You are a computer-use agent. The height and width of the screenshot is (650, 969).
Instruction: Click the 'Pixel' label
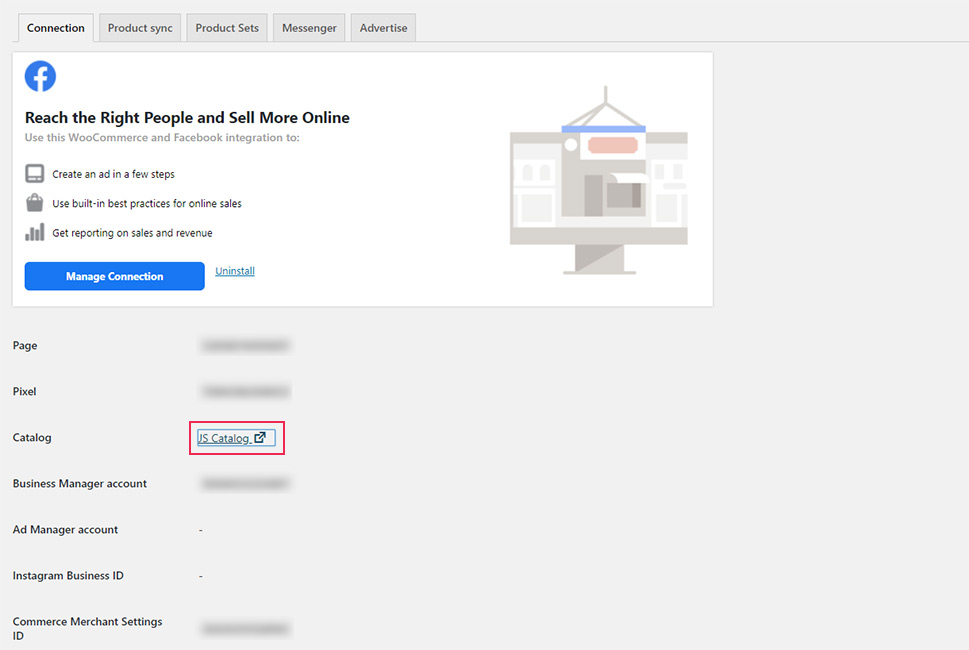point(24,391)
